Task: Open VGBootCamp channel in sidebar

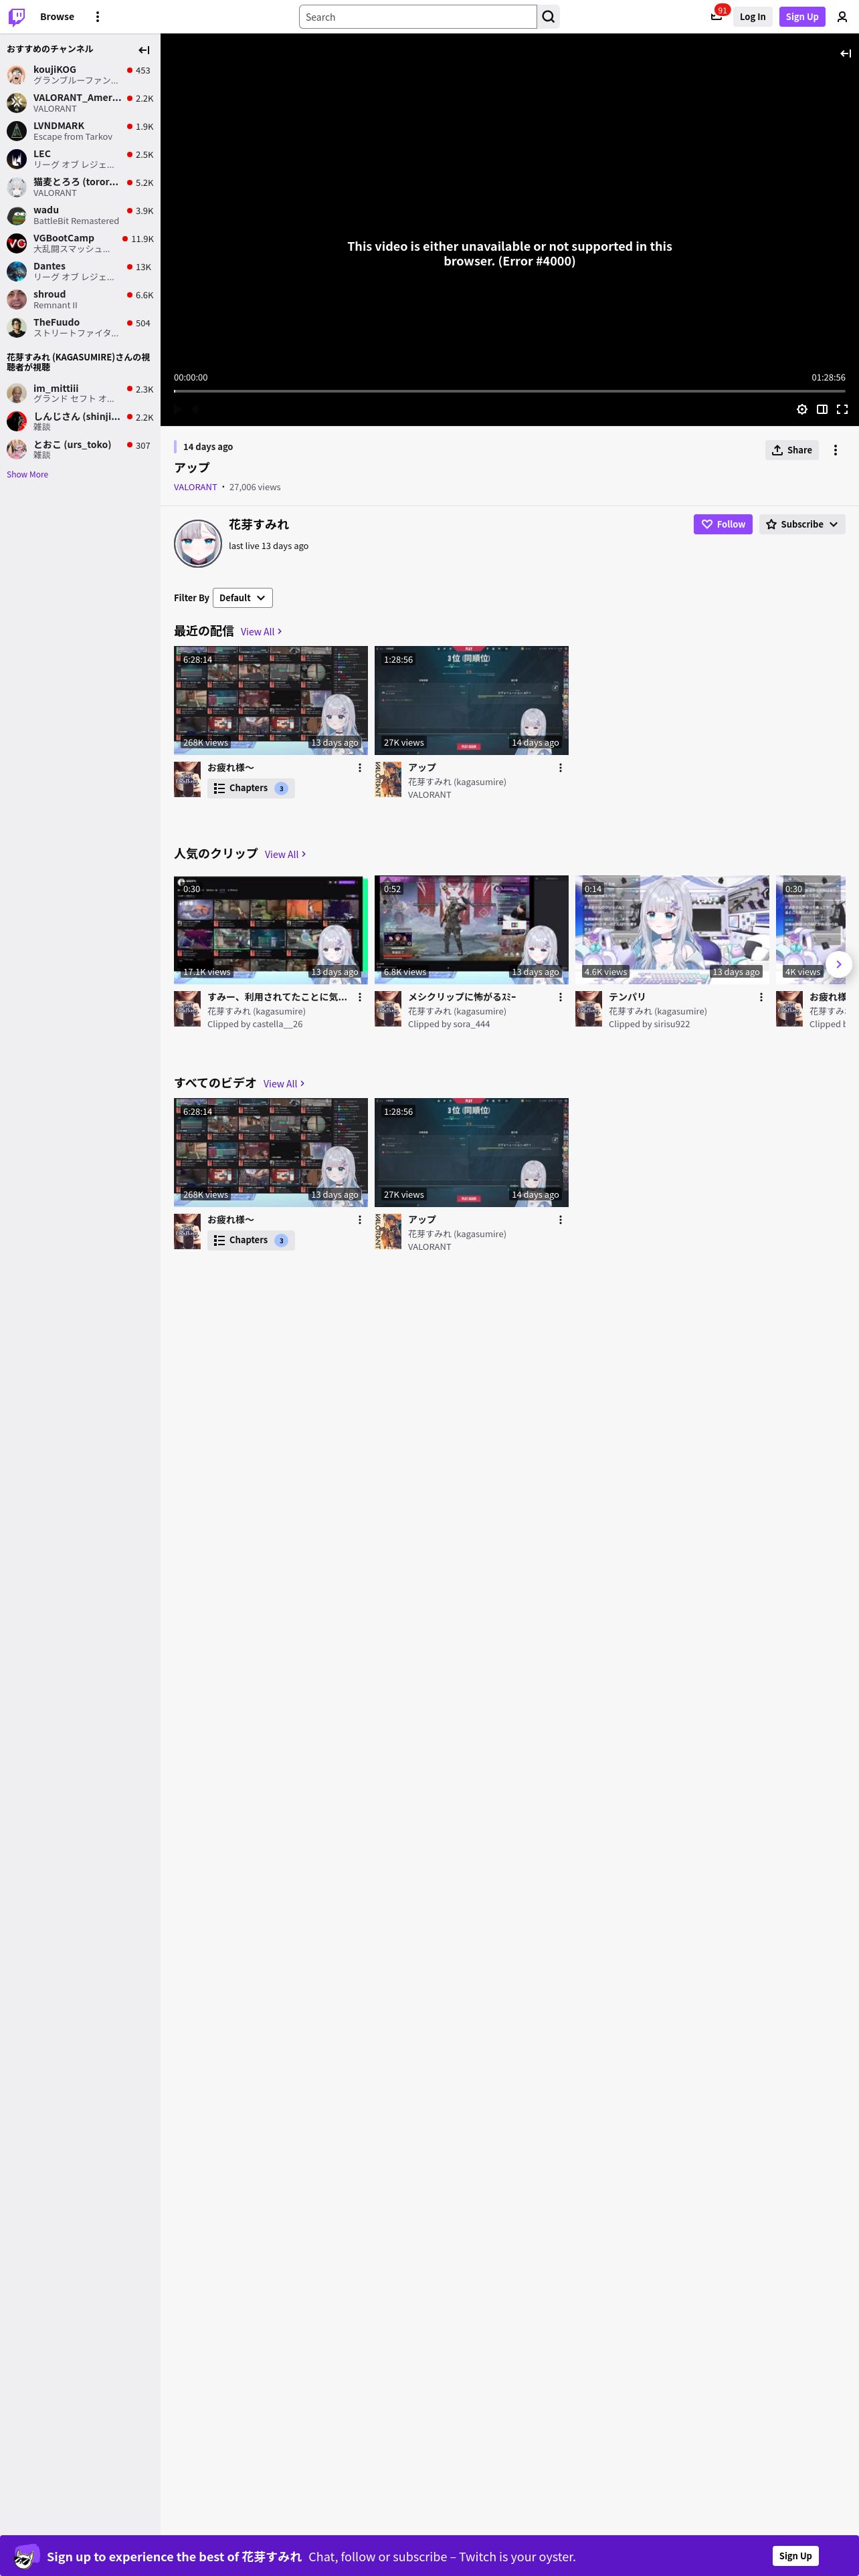Action: (80, 243)
